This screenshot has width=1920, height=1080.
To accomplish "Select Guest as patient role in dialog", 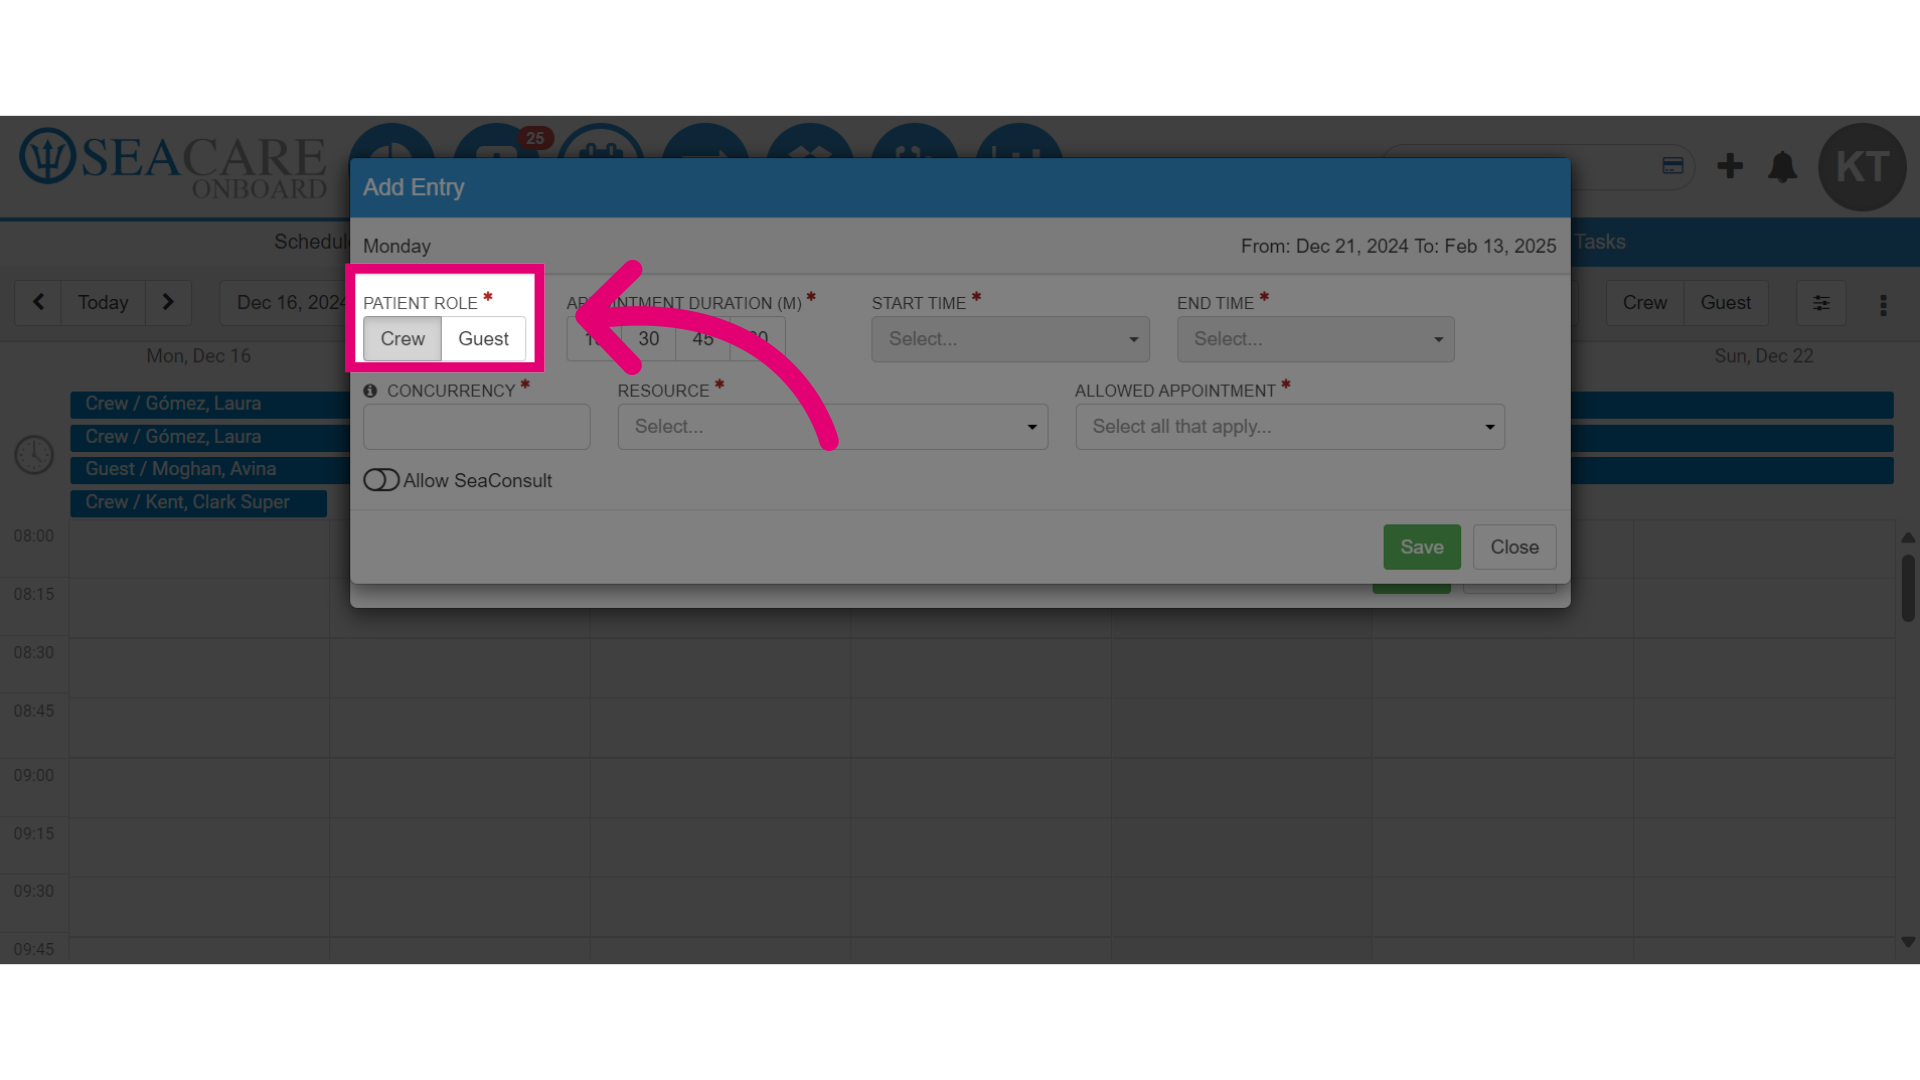I will pyautogui.click(x=483, y=339).
